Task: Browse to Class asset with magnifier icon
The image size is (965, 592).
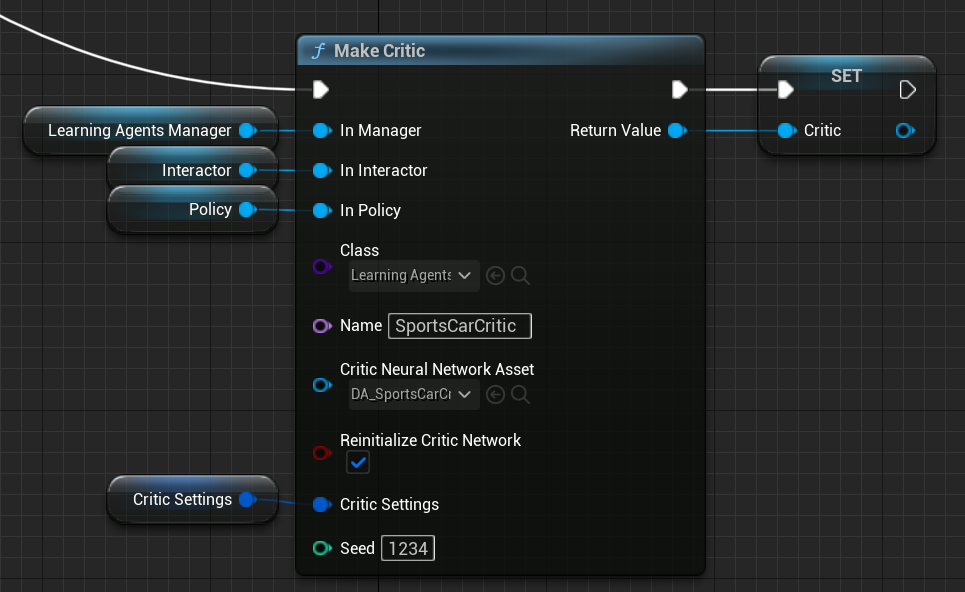Action: tap(520, 275)
